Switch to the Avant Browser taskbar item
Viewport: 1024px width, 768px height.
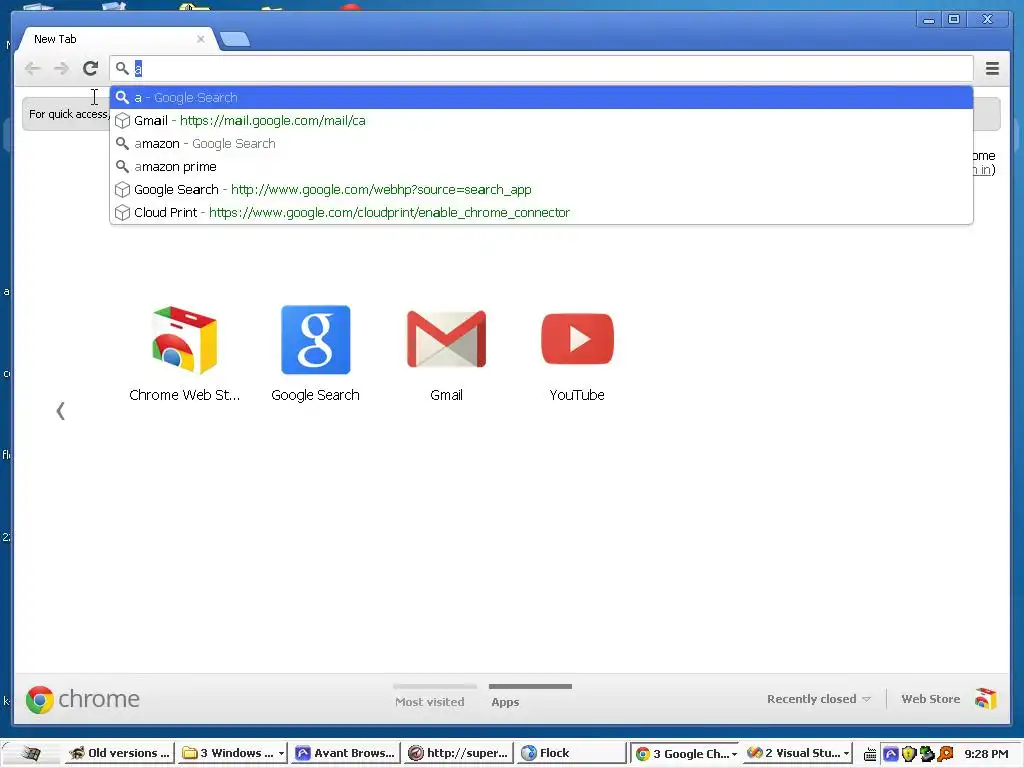coord(345,753)
